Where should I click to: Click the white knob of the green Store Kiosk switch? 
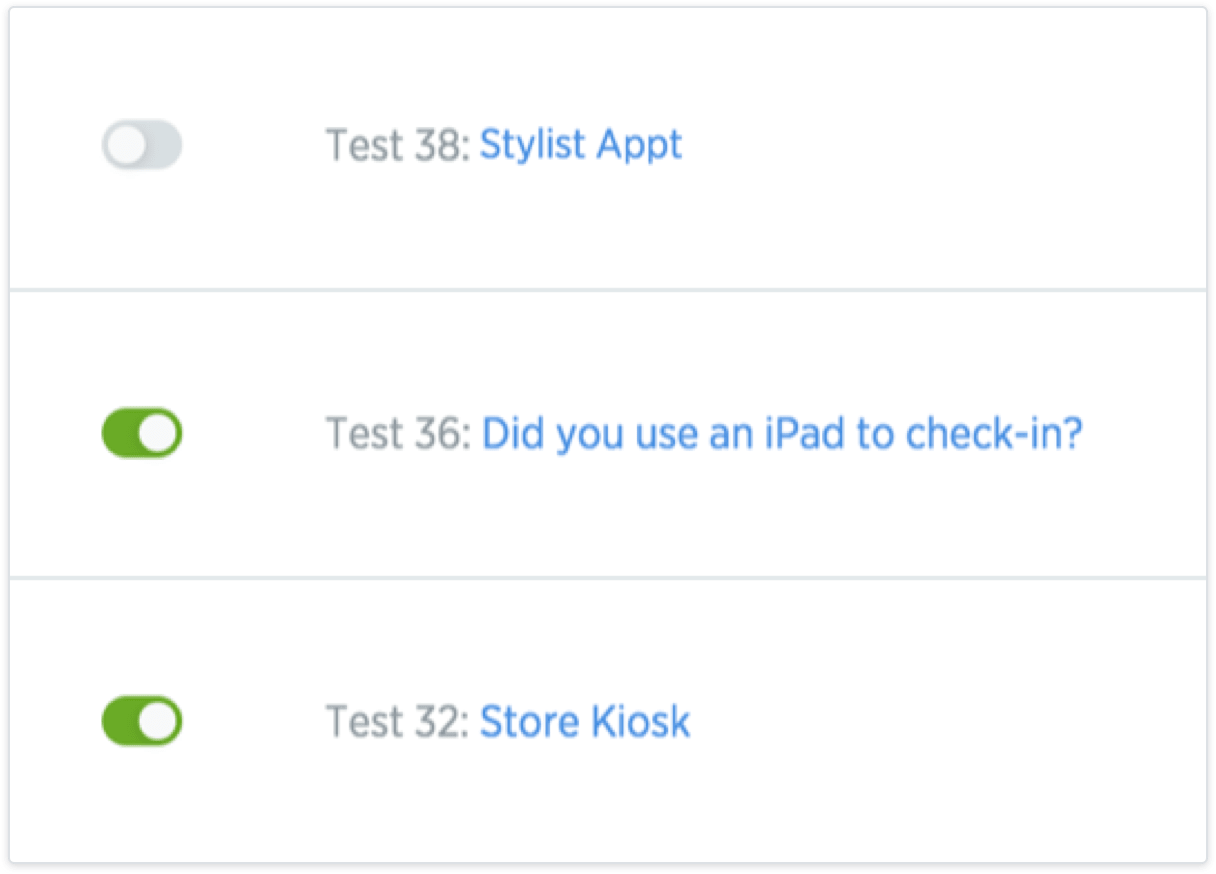click(159, 721)
